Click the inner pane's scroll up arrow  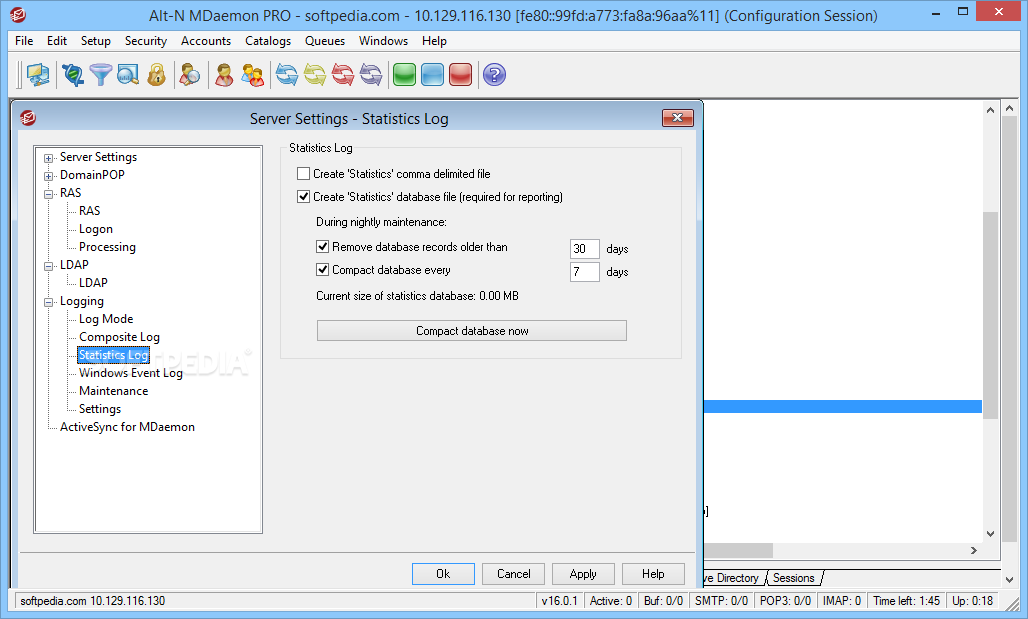click(990, 110)
